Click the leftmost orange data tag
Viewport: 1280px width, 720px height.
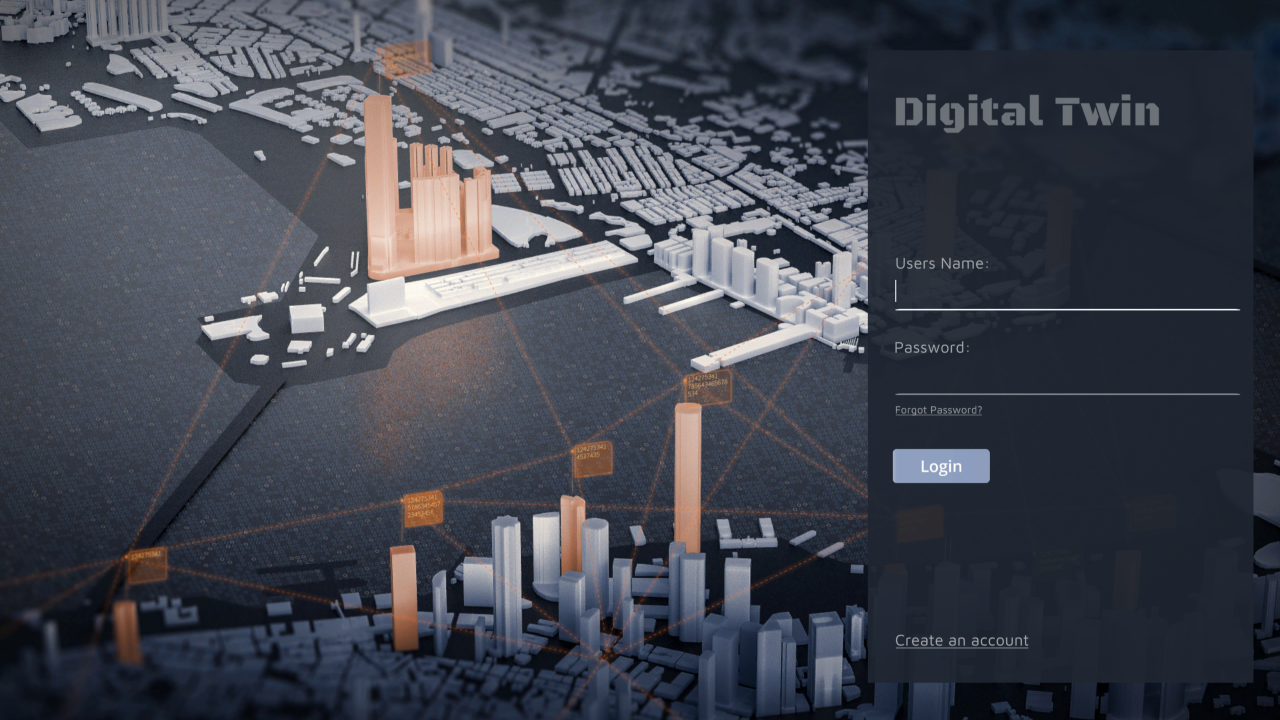pos(147,565)
